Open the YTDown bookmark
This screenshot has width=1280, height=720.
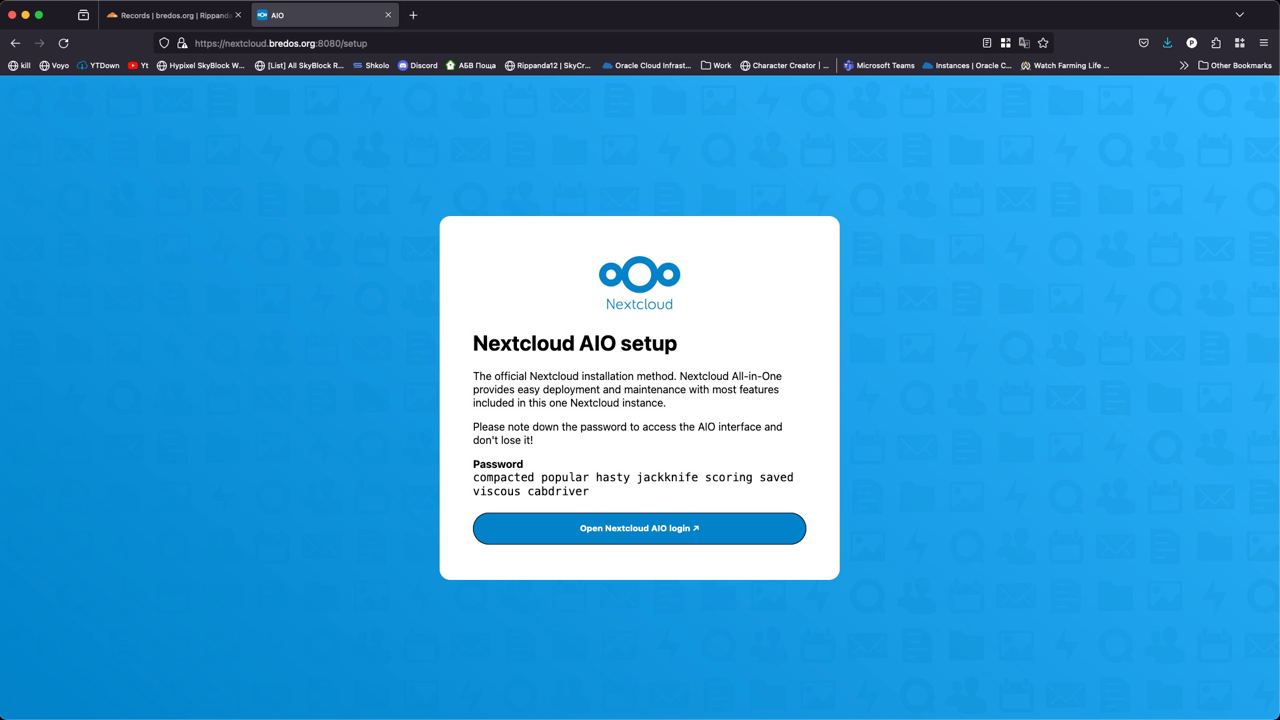[x=98, y=65]
